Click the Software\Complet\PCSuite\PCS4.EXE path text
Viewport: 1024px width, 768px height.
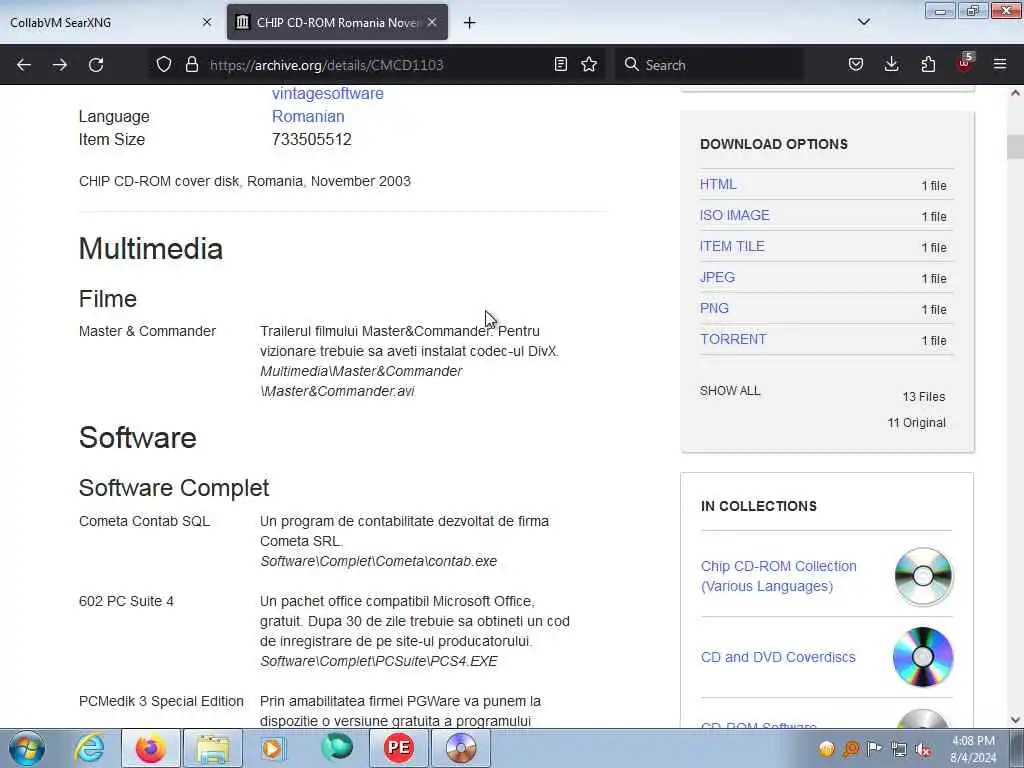[x=379, y=661]
